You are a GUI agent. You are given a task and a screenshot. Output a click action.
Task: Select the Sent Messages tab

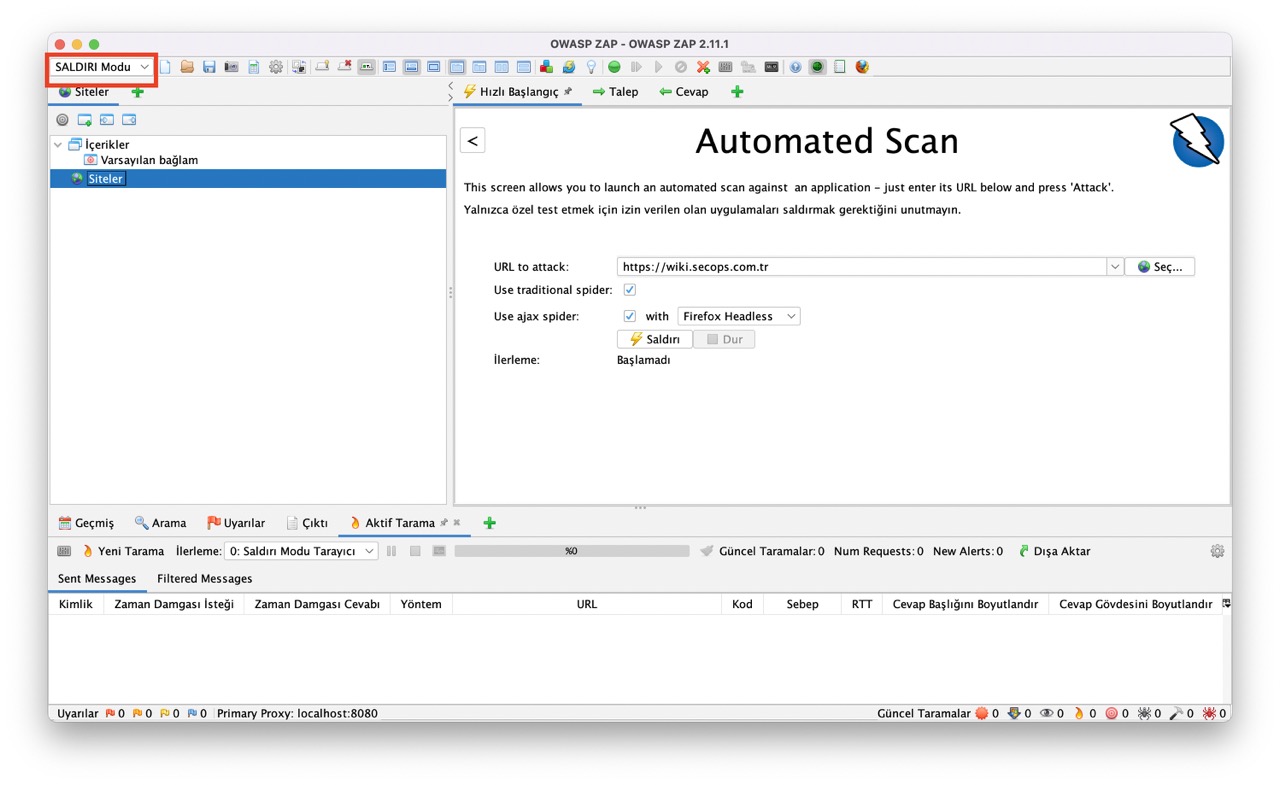(97, 579)
